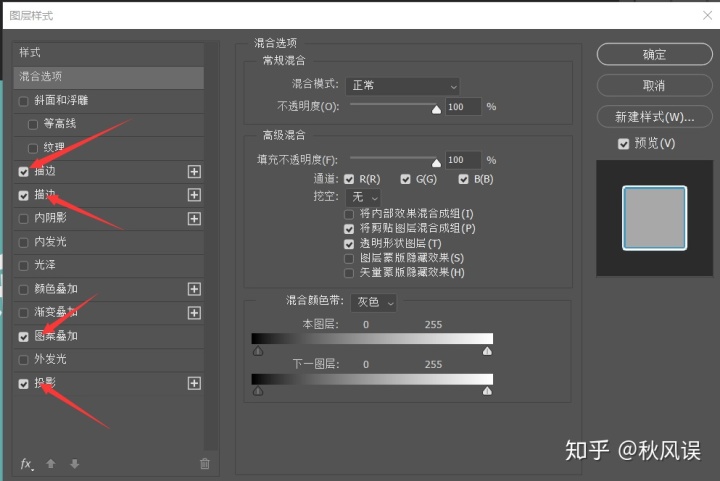This screenshot has width=720, height=481.
Task: Enable 渐变叠加 checkbox
Action: (23, 313)
